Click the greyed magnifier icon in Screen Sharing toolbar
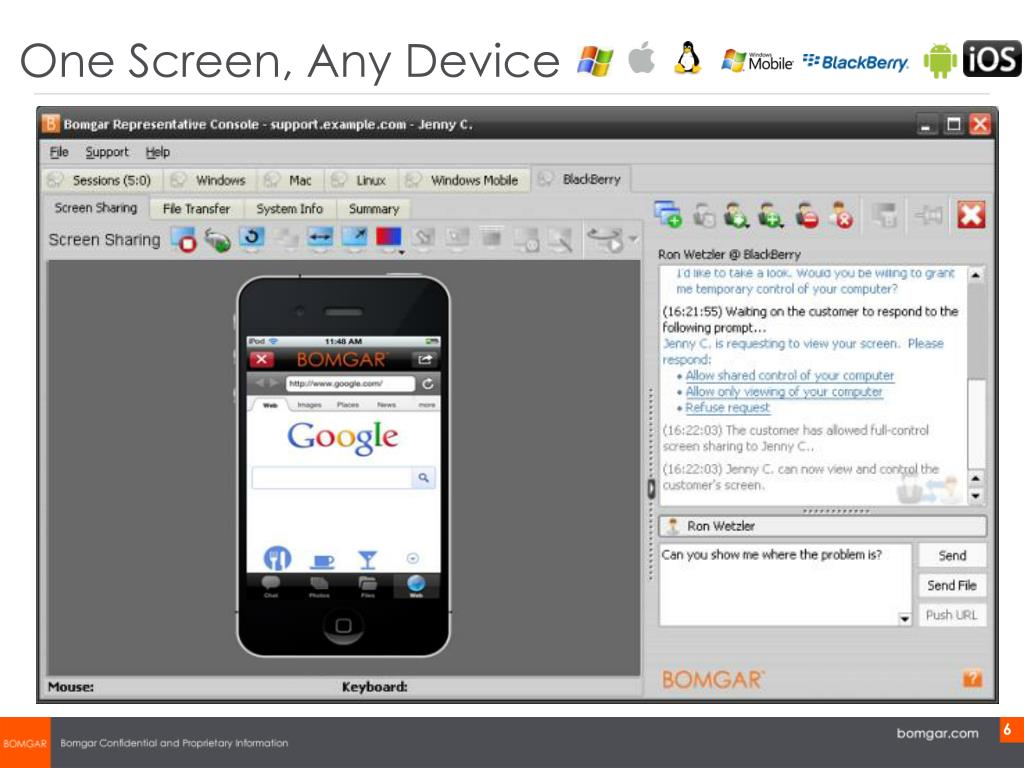Image resolution: width=1024 pixels, height=768 pixels. click(x=560, y=240)
